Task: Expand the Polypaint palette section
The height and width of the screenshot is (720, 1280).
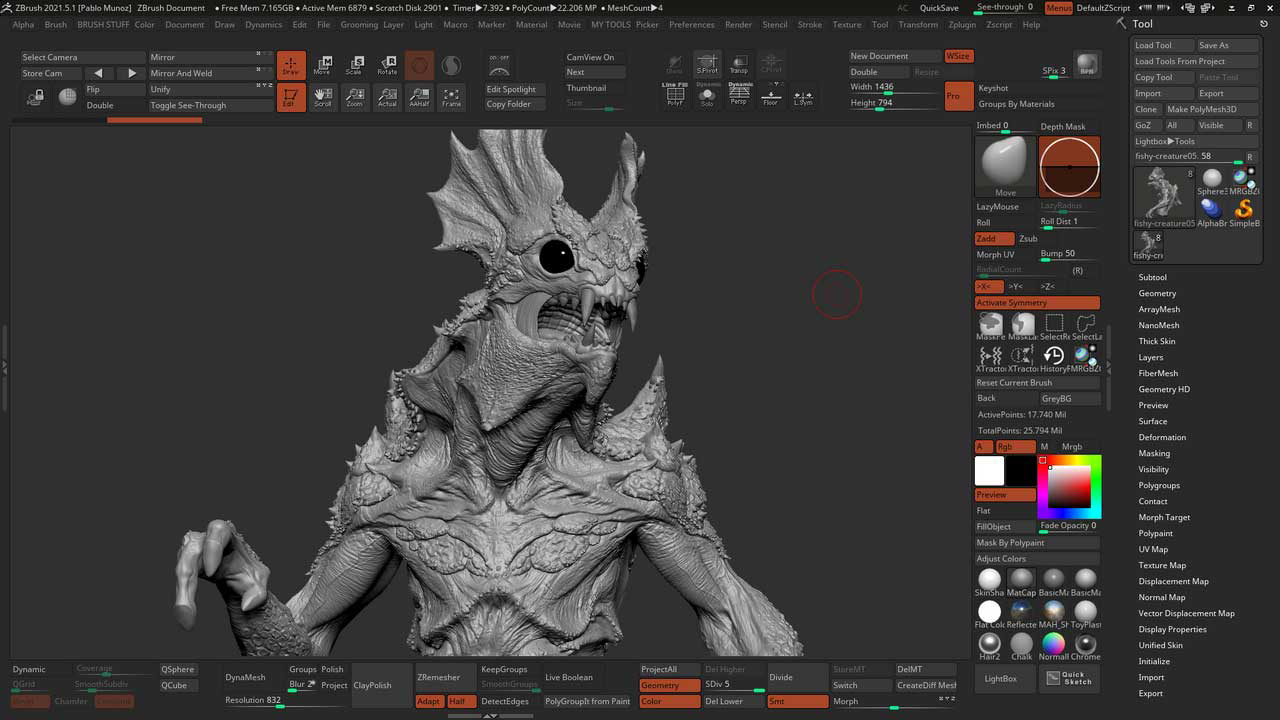Action: (x=1156, y=533)
